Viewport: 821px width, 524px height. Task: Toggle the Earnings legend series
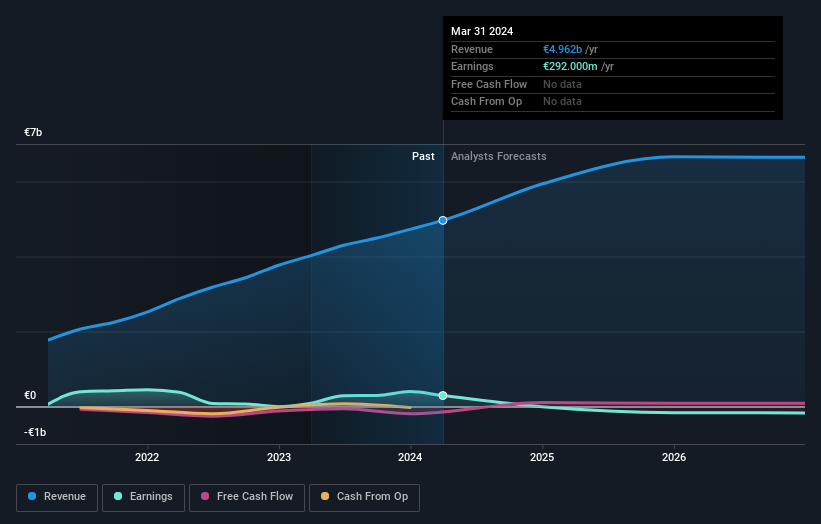coord(143,497)
